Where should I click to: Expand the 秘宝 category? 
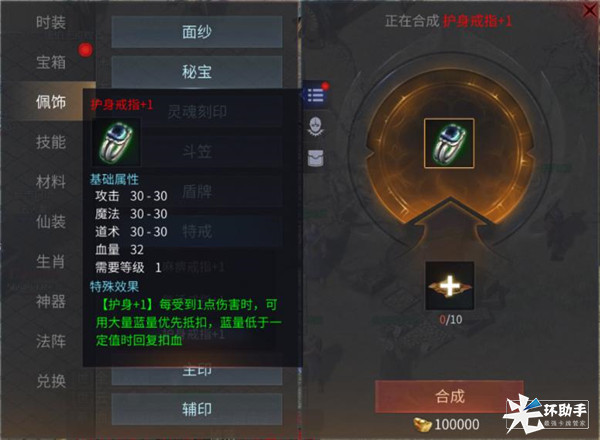(x=197, y=72)
